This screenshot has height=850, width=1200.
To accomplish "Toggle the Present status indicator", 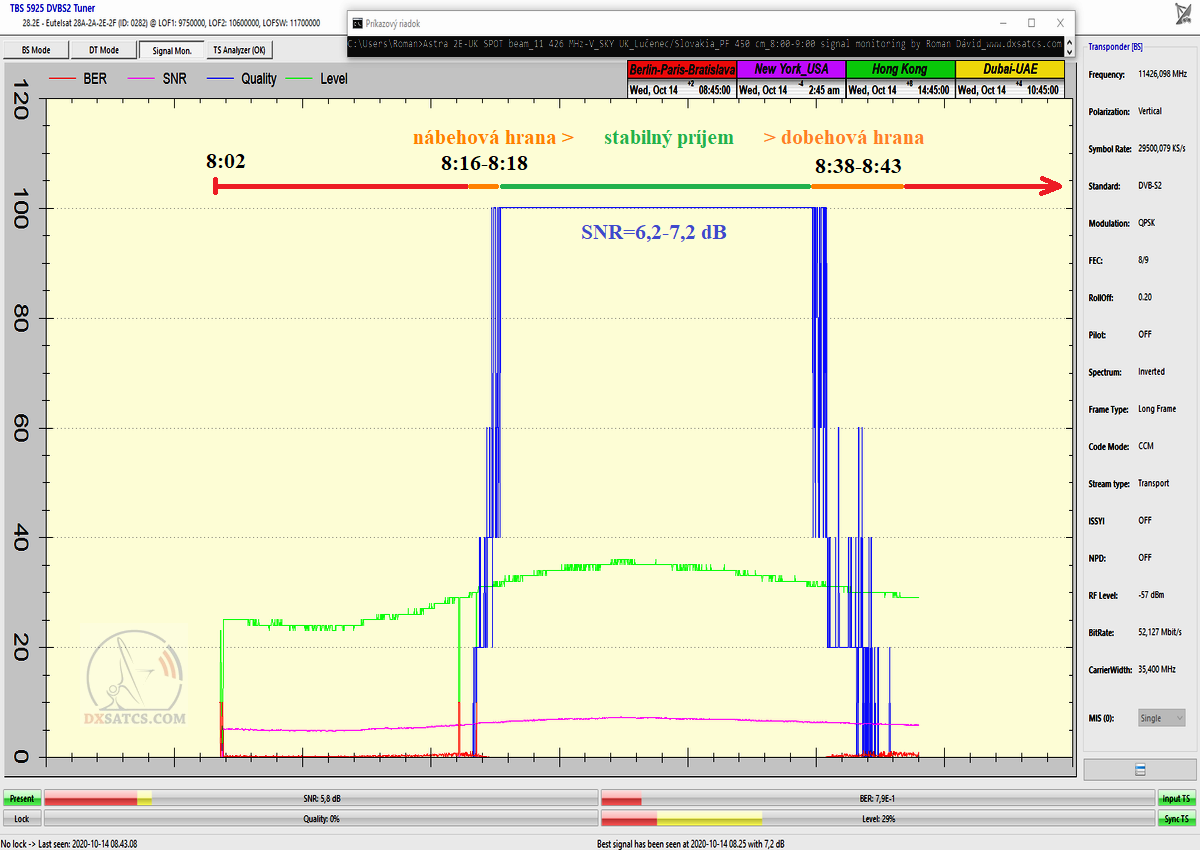I will pyautogui.click(x=21, y=799).
